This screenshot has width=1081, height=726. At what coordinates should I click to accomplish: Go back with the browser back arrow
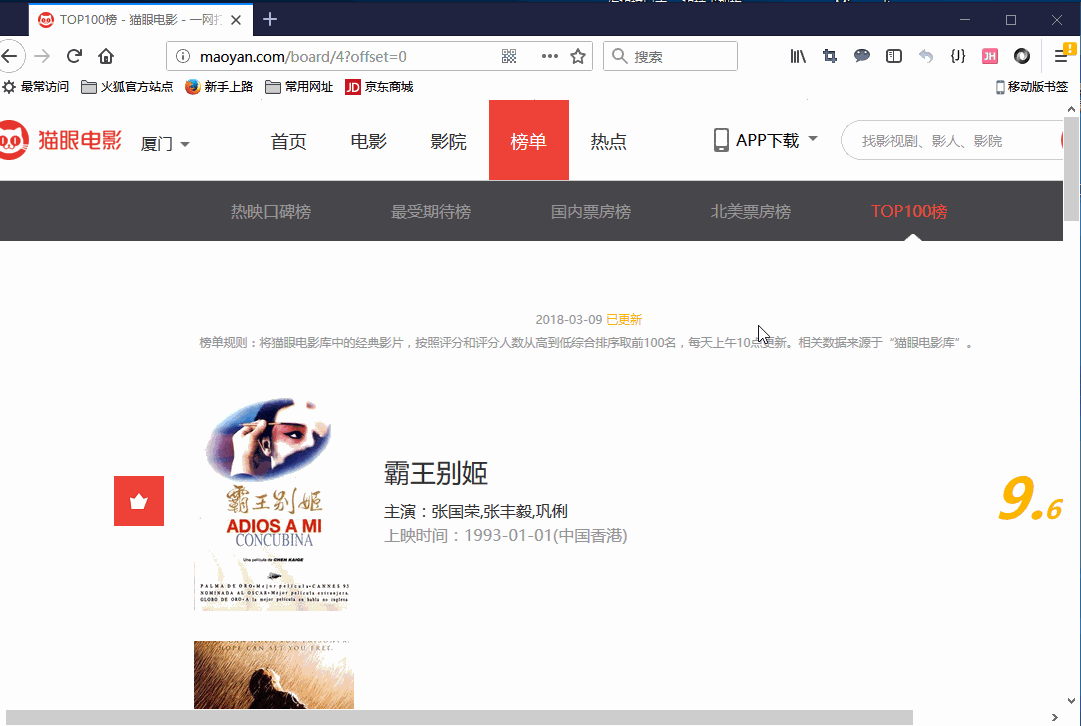click(x=10, y=57)
